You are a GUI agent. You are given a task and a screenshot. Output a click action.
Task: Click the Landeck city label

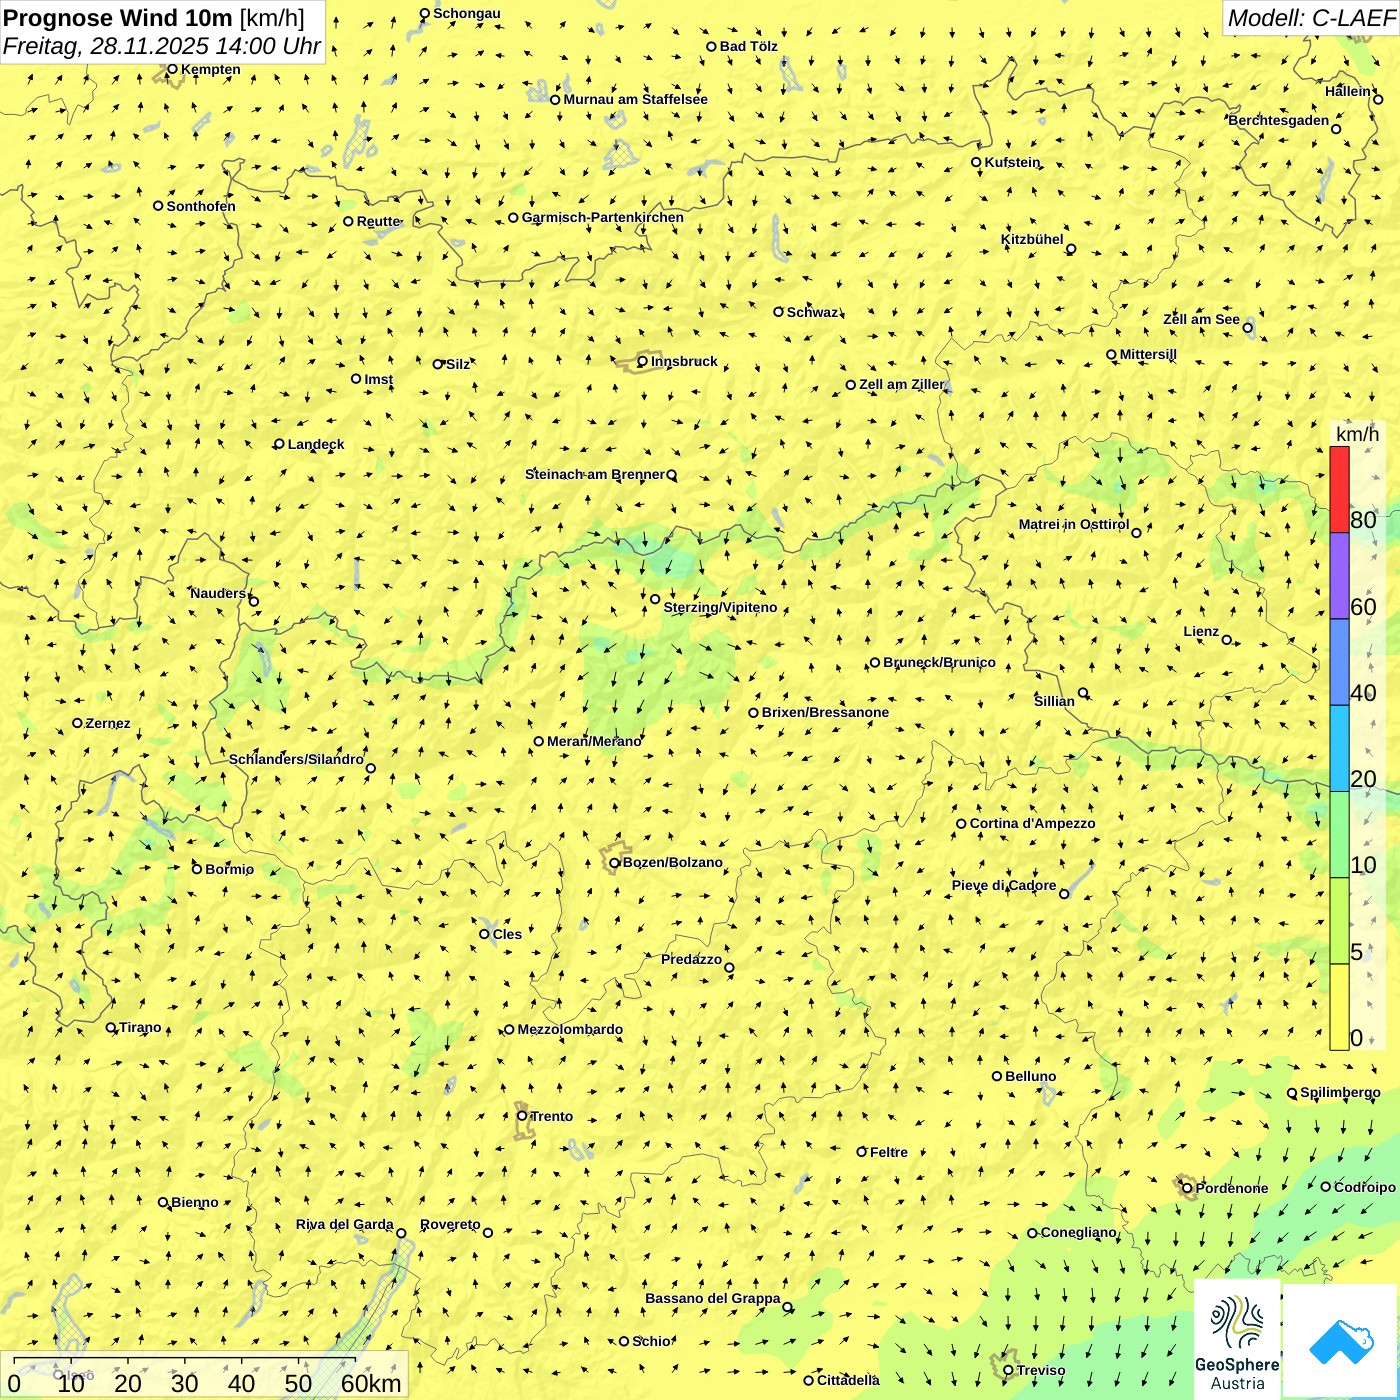316,444
